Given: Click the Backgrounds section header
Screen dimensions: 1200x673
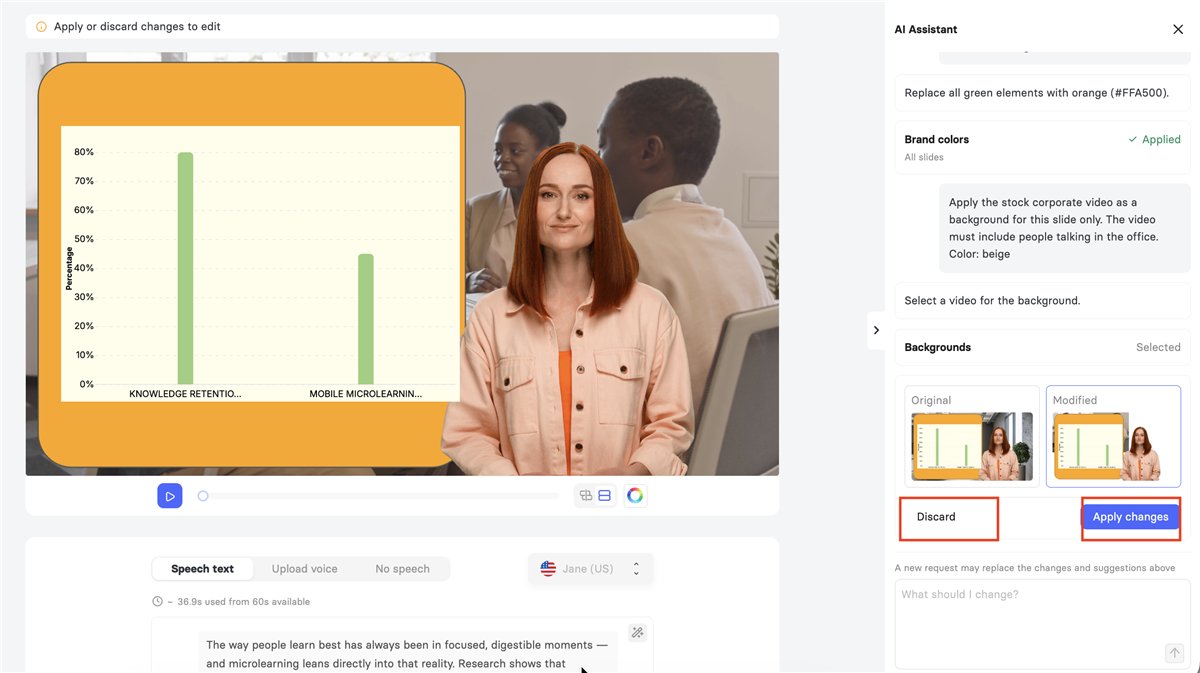Looking at the screenshot, I should pos(1042,347).
